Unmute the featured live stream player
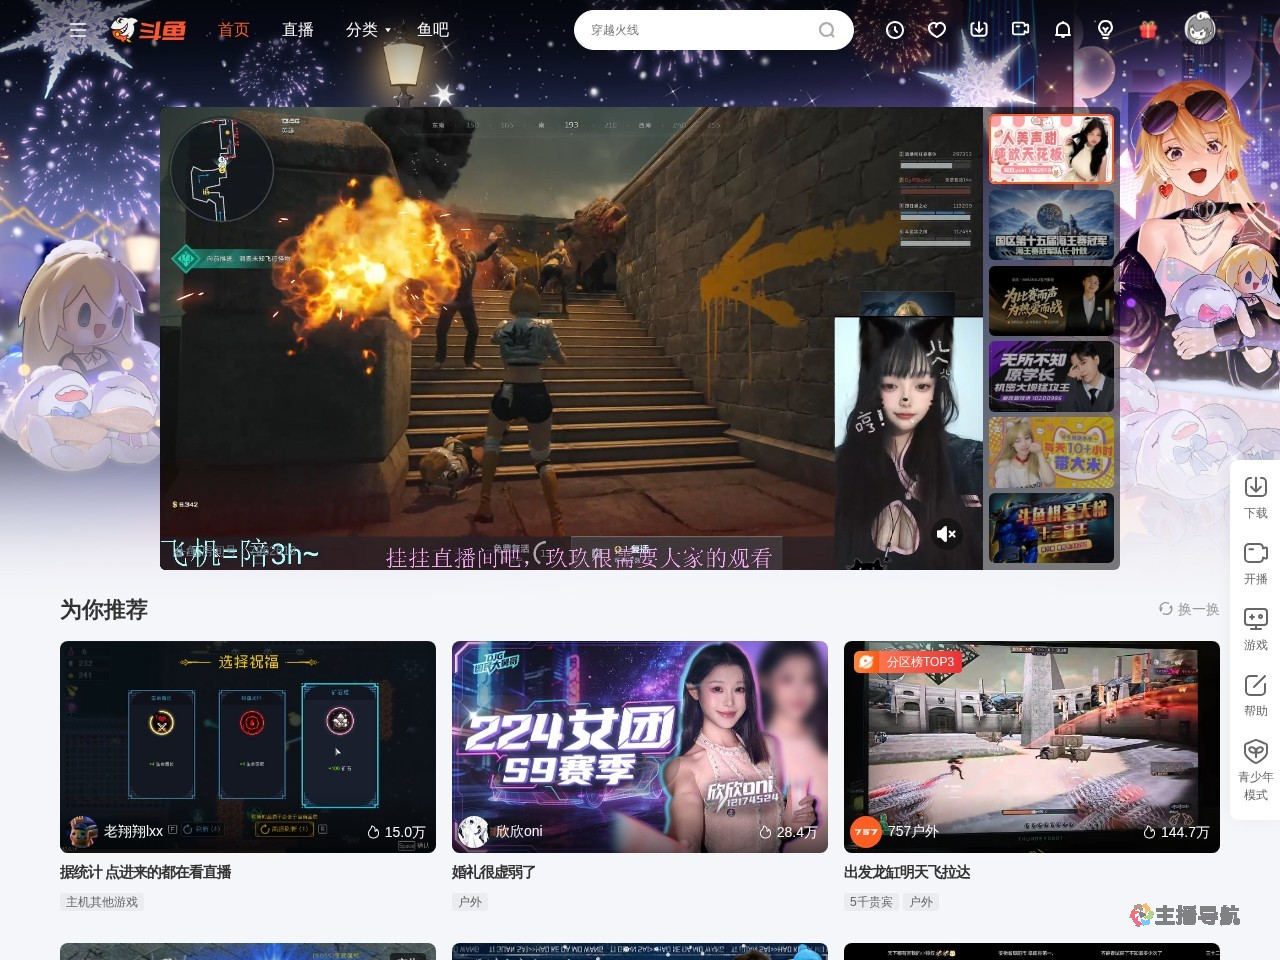This screenshot has width=1280, height=960. pyautogui.click(x=946, y=534)
